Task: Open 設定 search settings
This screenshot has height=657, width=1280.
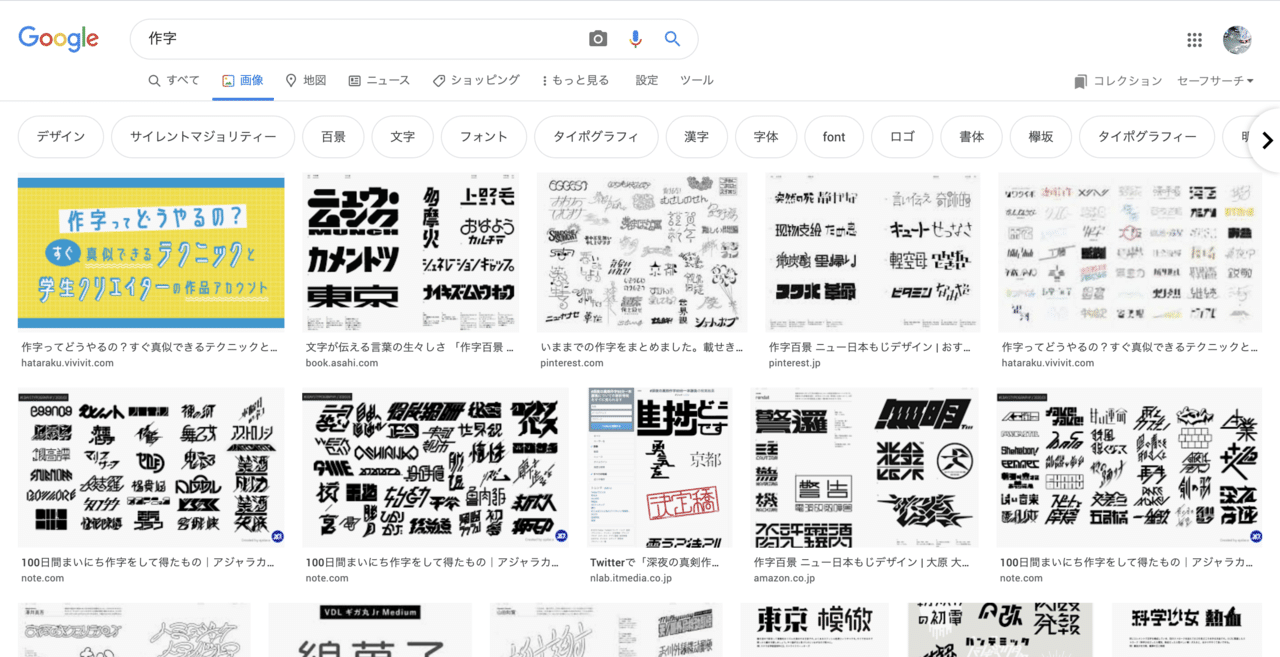Action: point(647,80)
